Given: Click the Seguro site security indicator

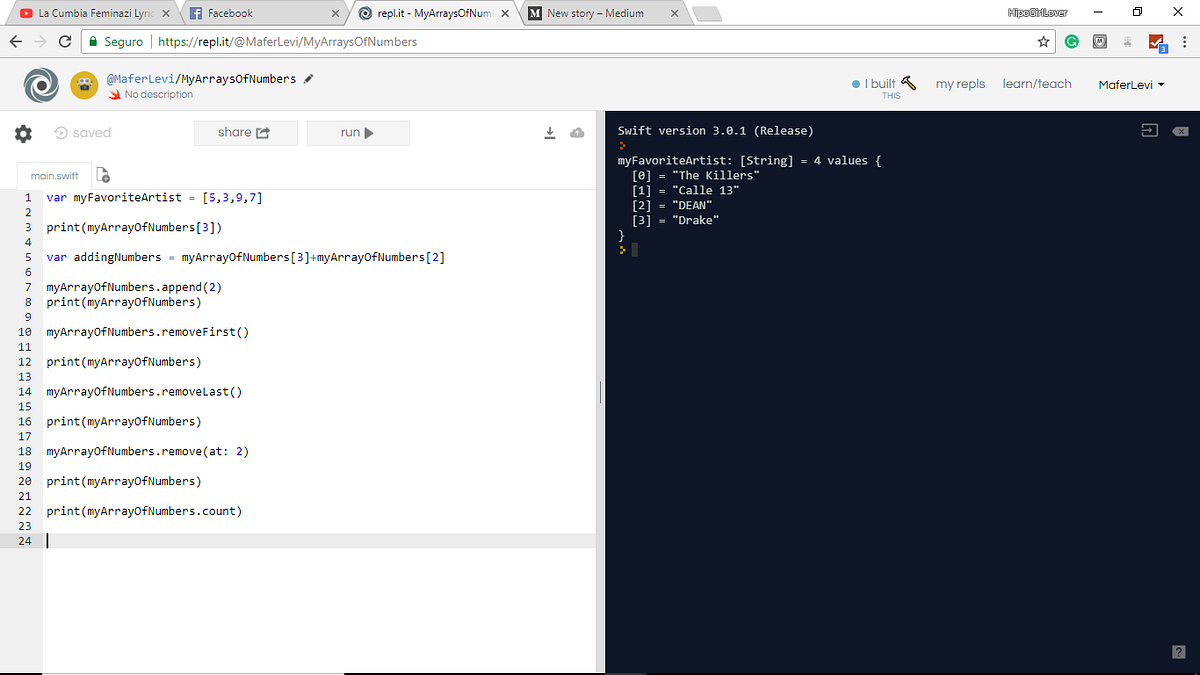Looking at the screenshot, I should [116, 42].
